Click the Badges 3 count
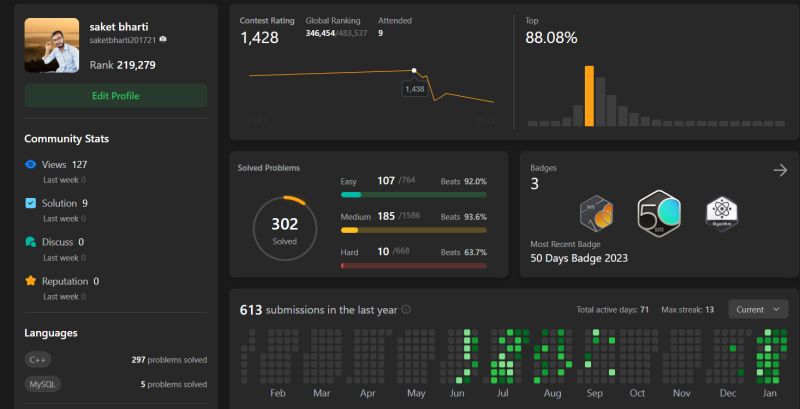The height and width of the screenshot is (409, 800). coord(534,184)
